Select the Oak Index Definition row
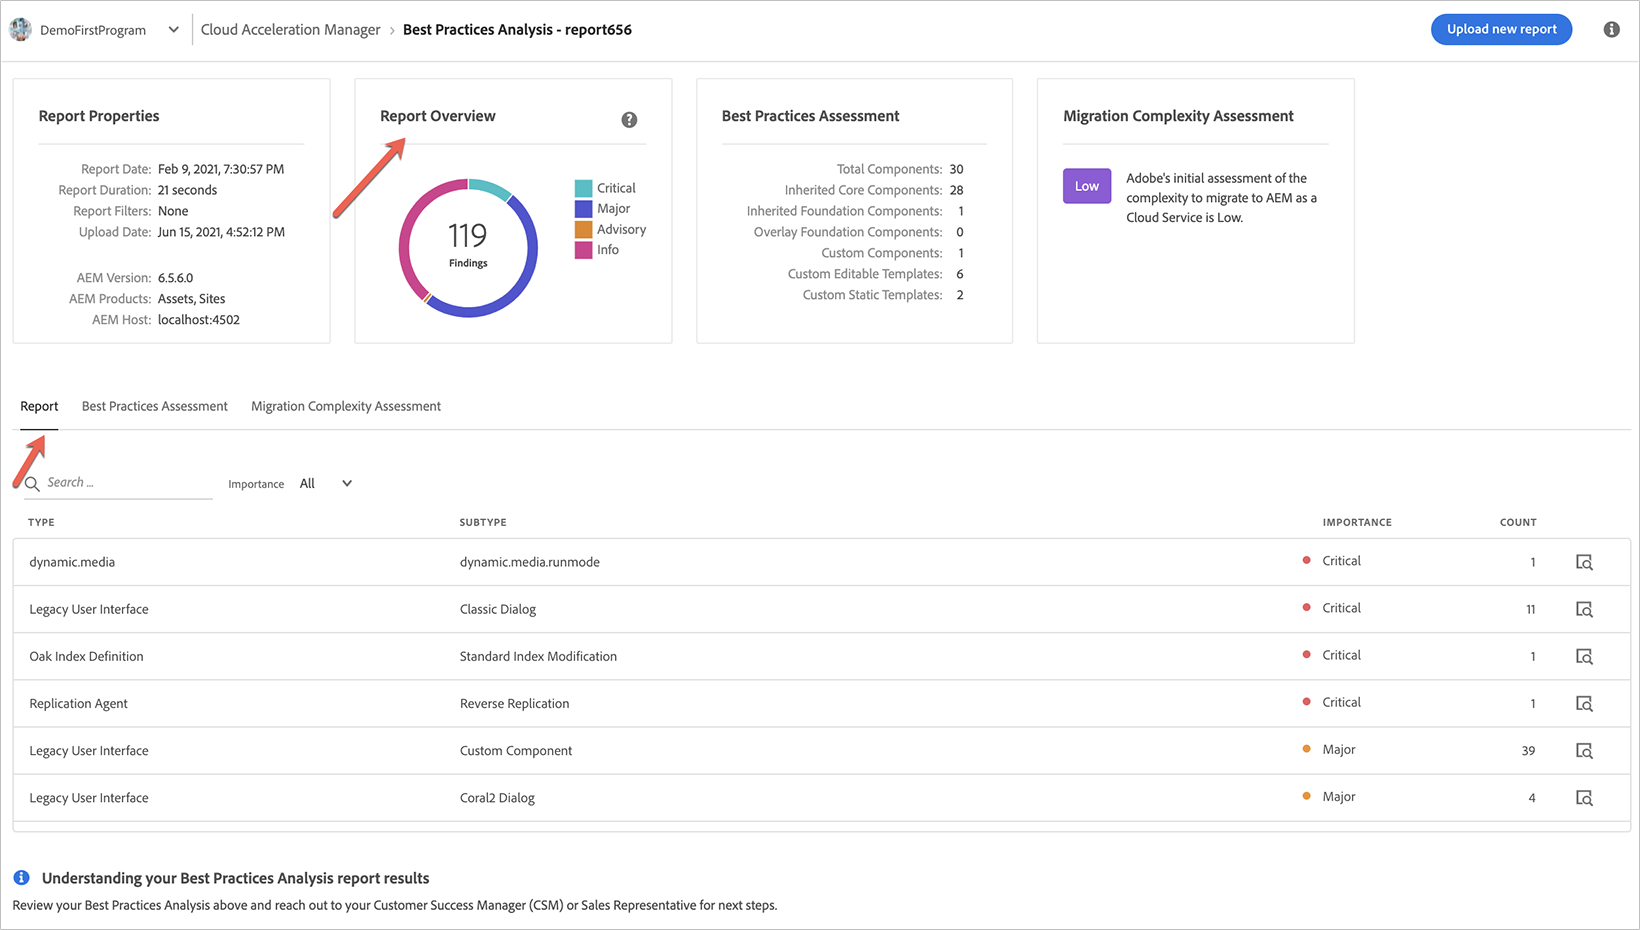This screenshot has height=930, width=1640. 821,656
